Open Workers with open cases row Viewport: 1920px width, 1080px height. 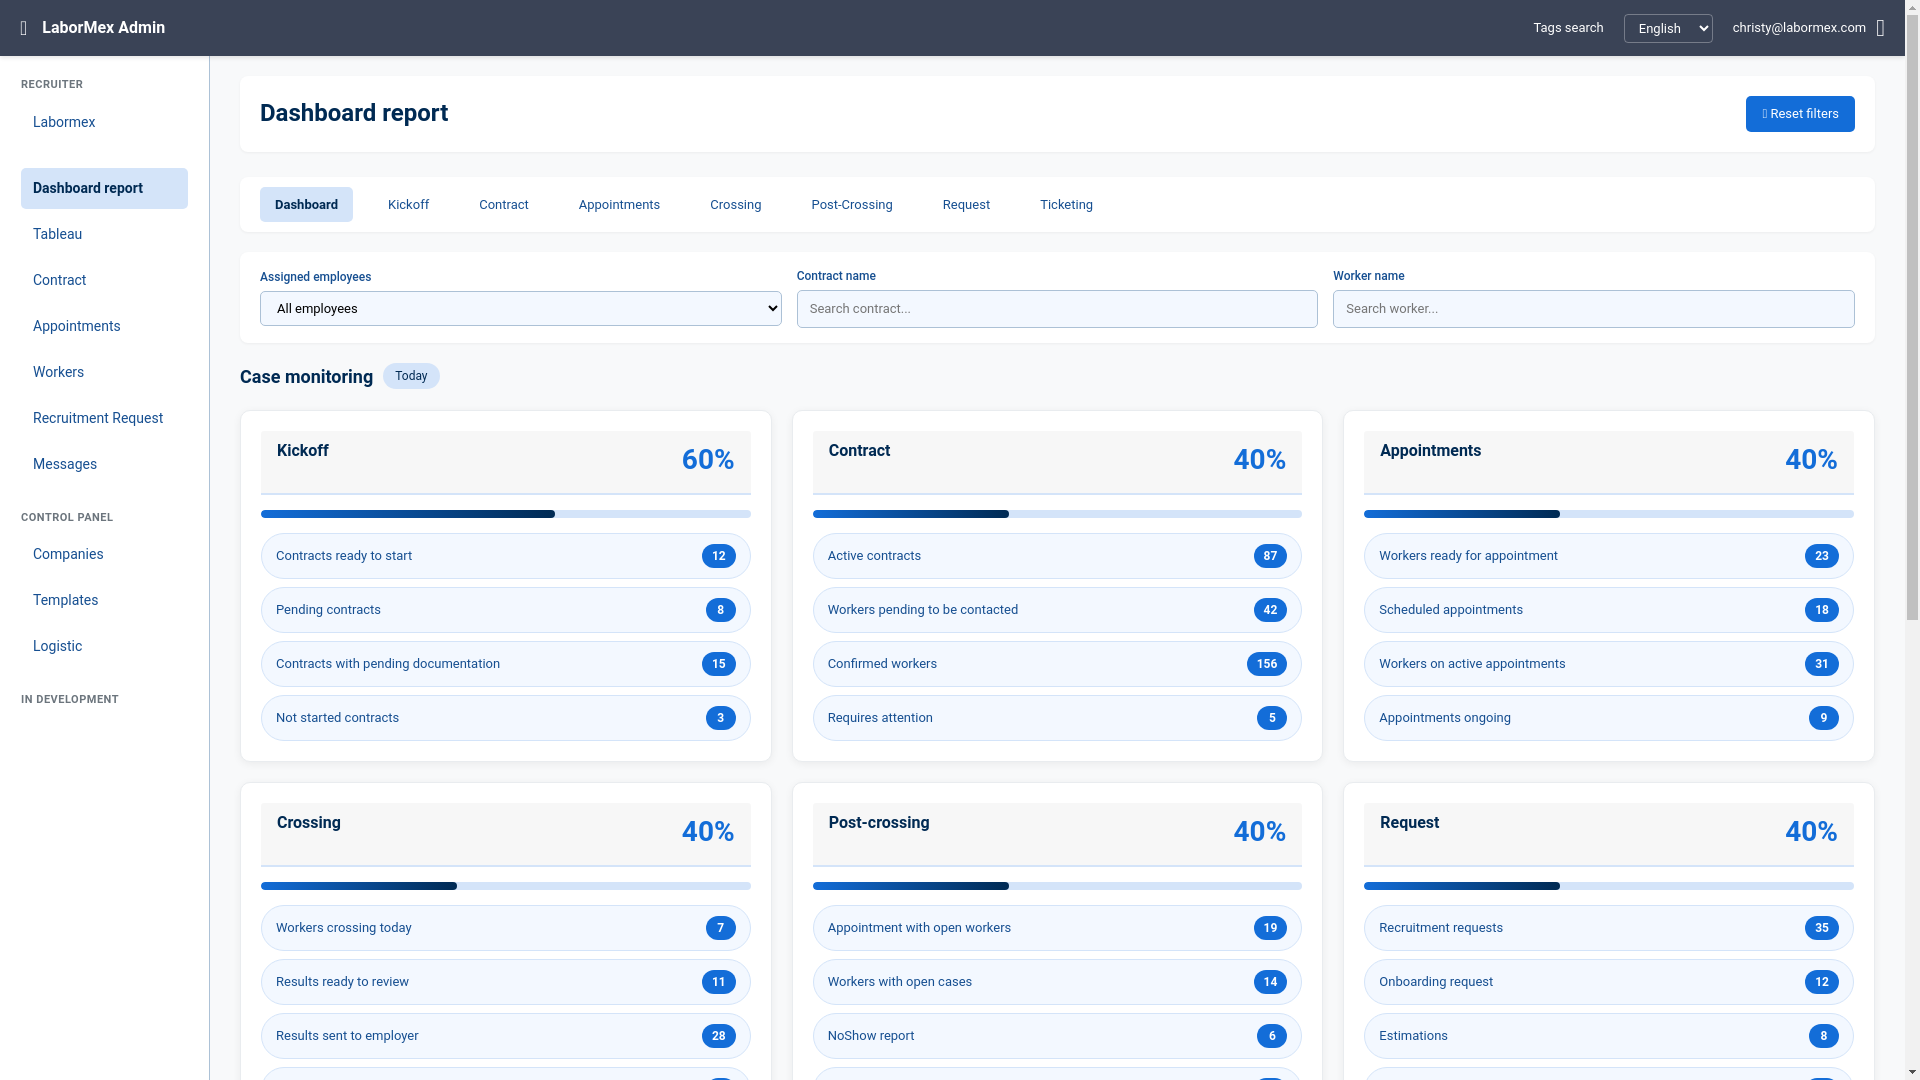1057,982
